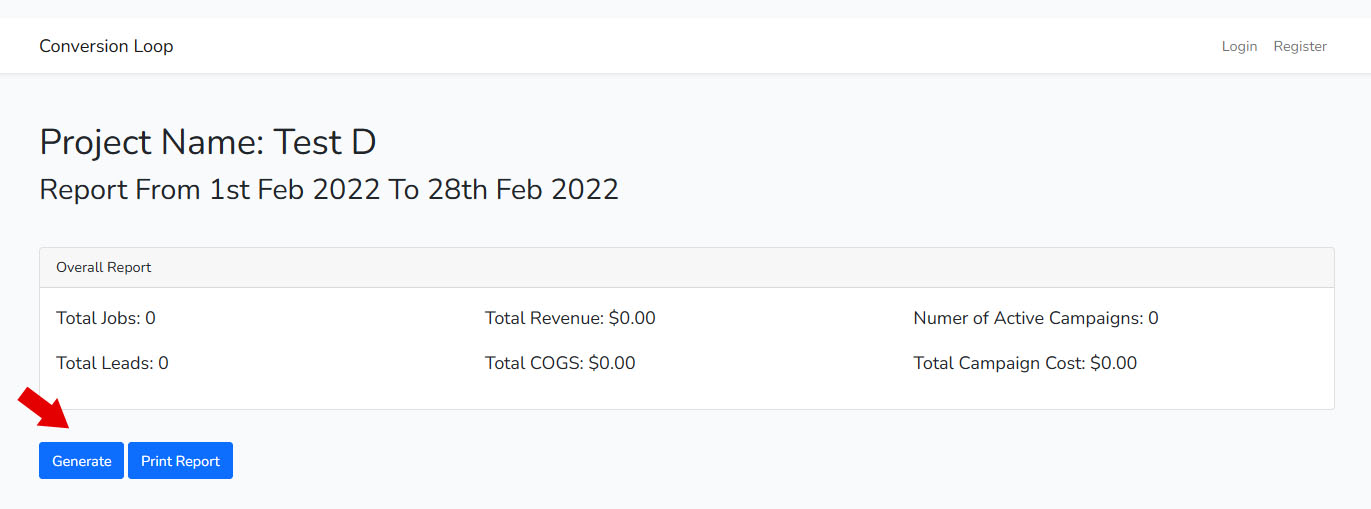Click the "Test D" project title text

tap(325, 142)
